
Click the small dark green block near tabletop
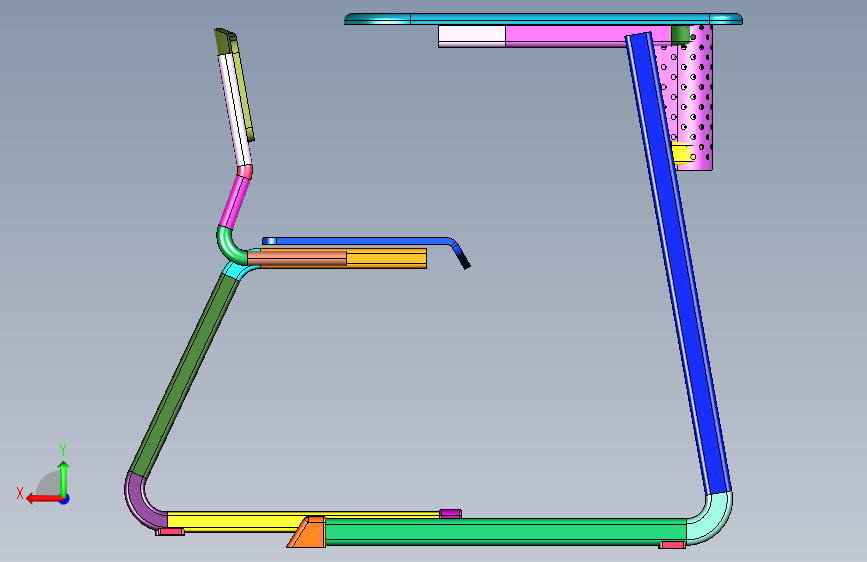(x=681, y=35)
